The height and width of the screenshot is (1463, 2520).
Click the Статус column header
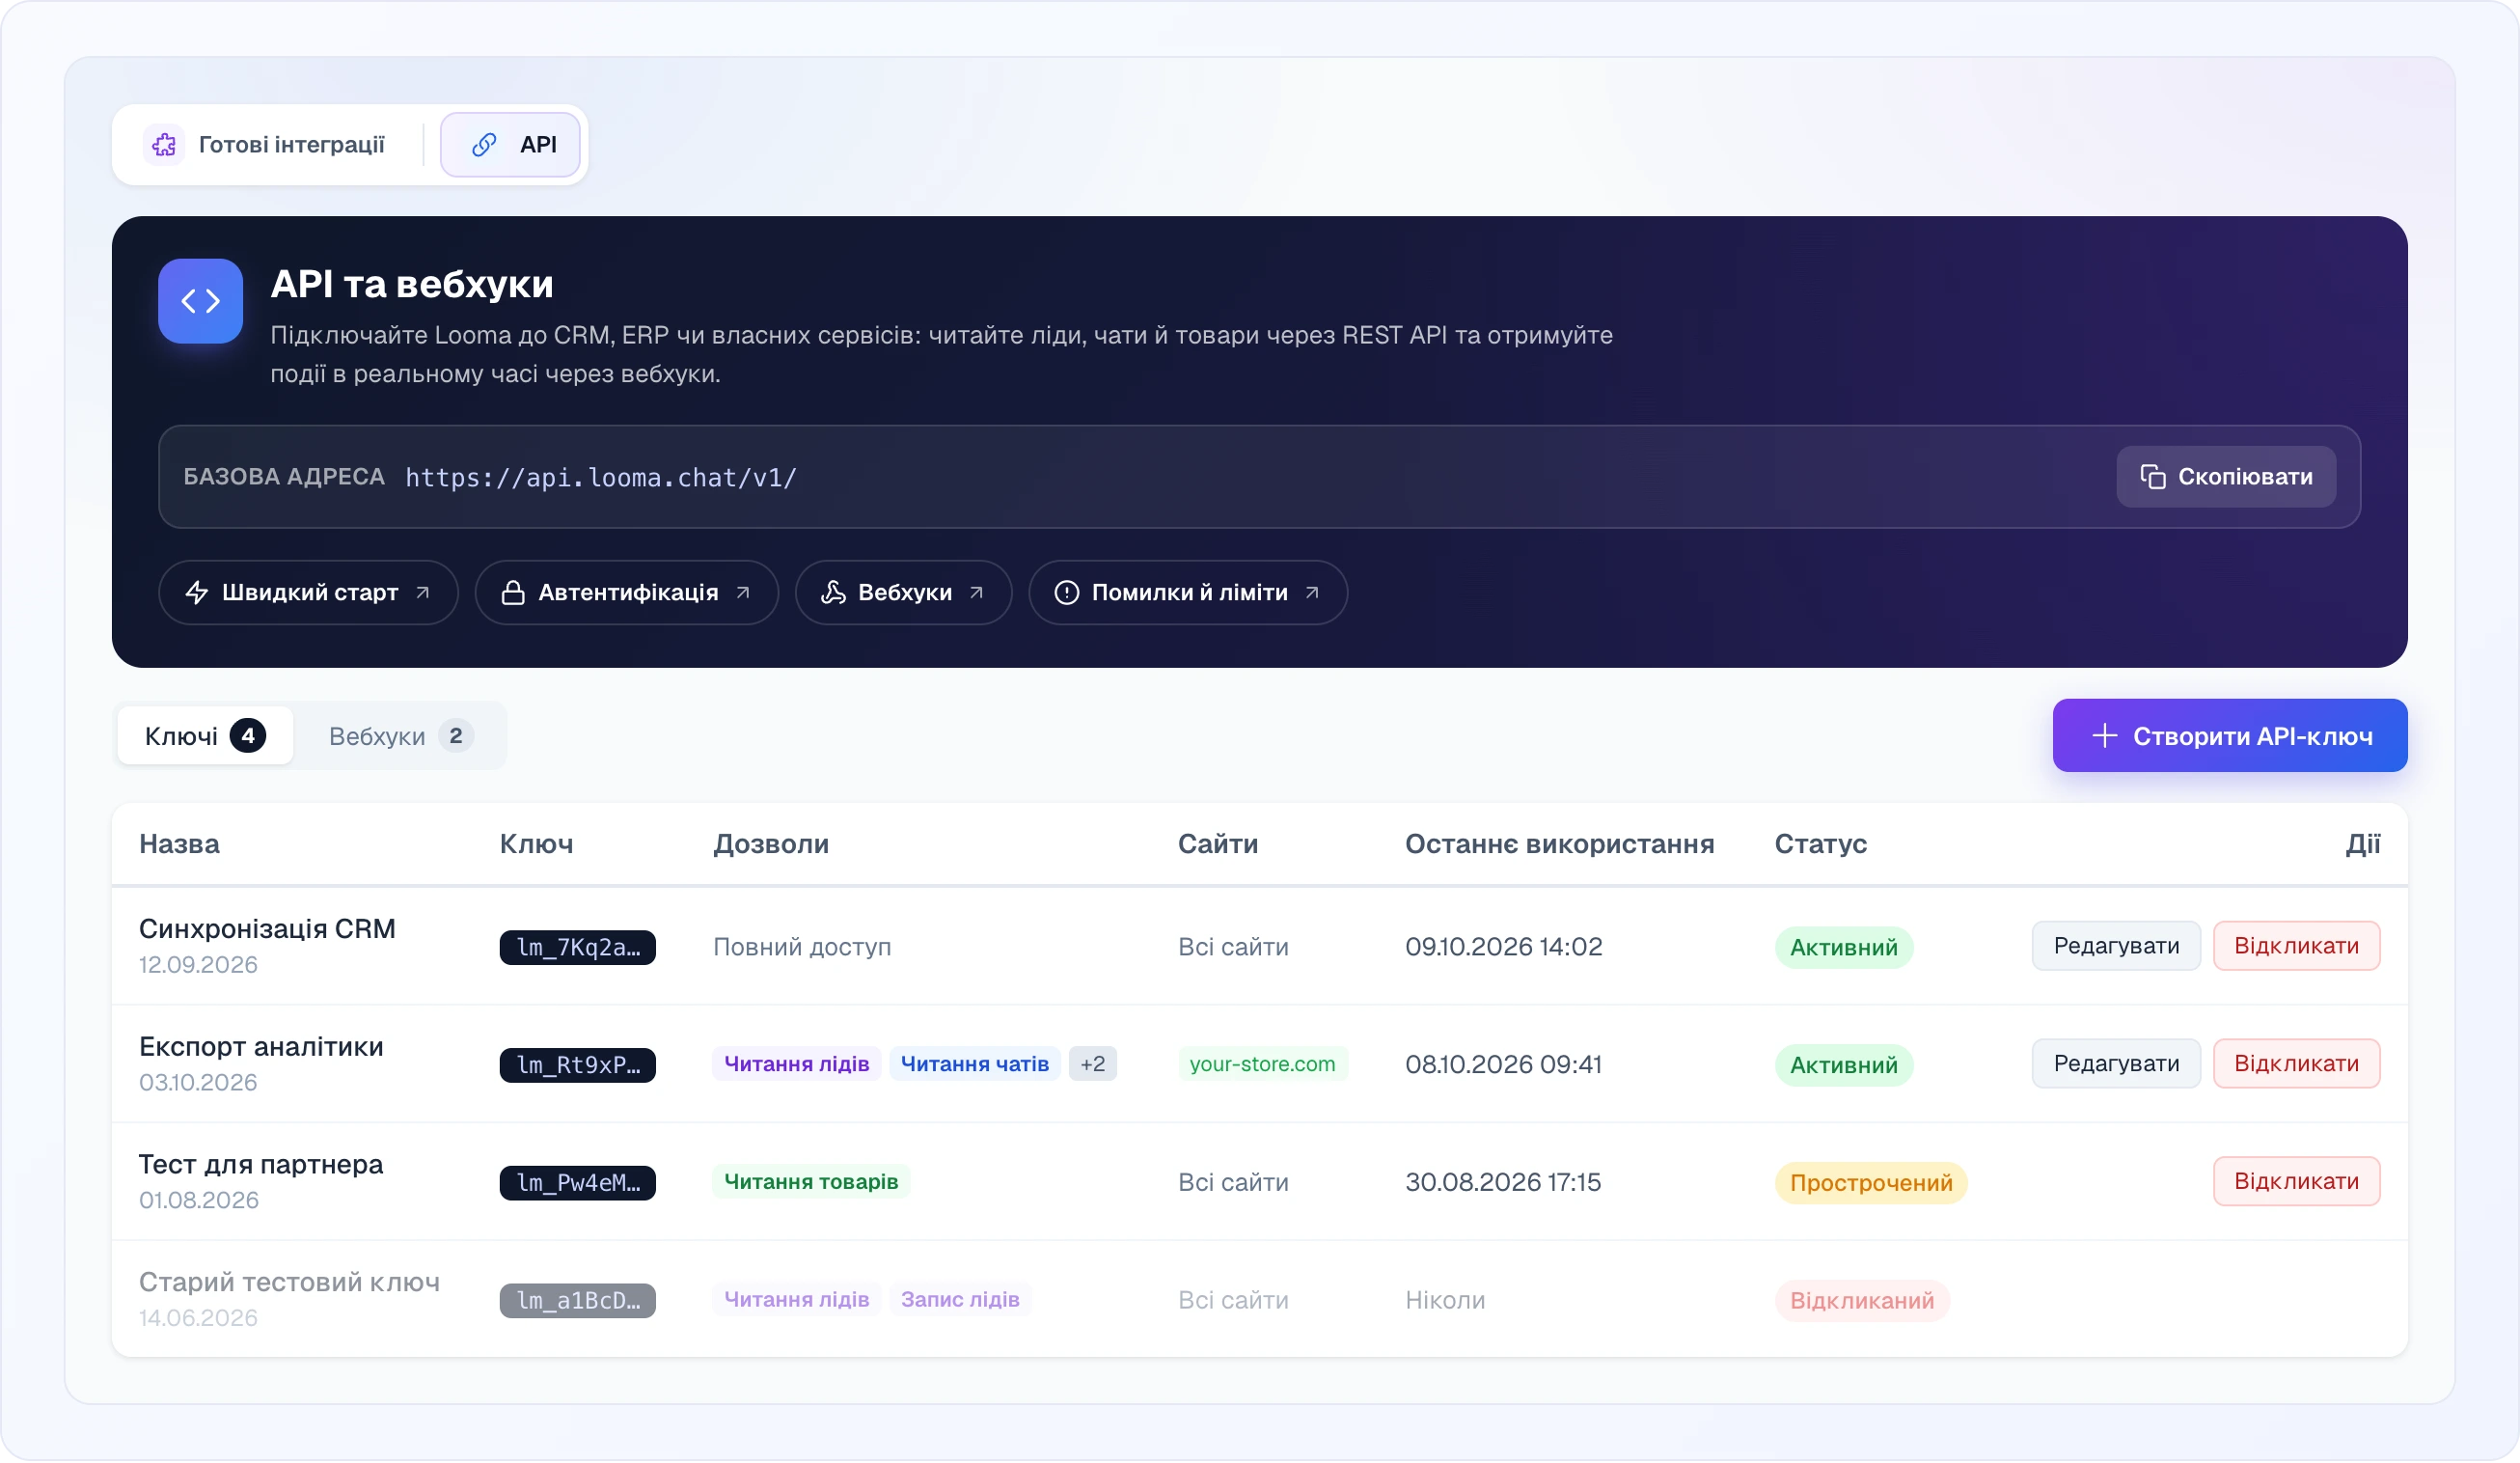(1820, 845)
